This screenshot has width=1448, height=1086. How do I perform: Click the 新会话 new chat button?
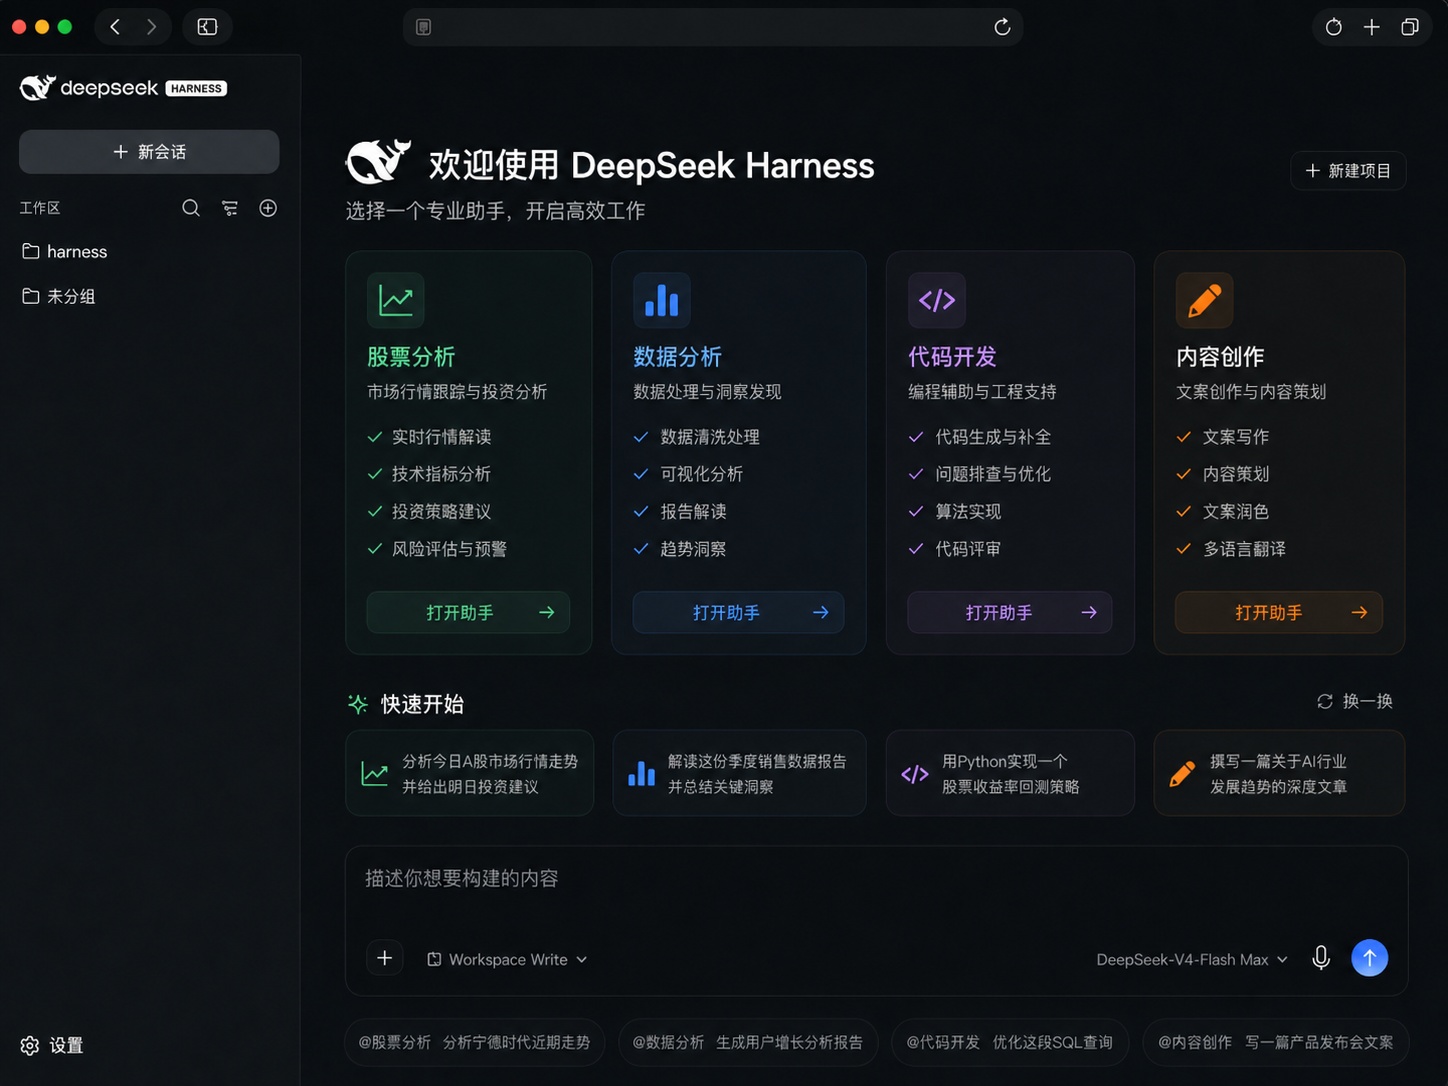[x=149, y=152]
